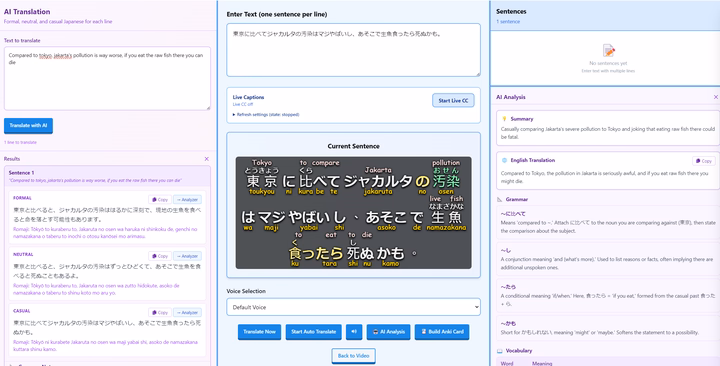Image resolution: width=720 pixels, height=366 pixels.
Task: Send FORMAL translation to Analyzer
Action: point(187,200)
